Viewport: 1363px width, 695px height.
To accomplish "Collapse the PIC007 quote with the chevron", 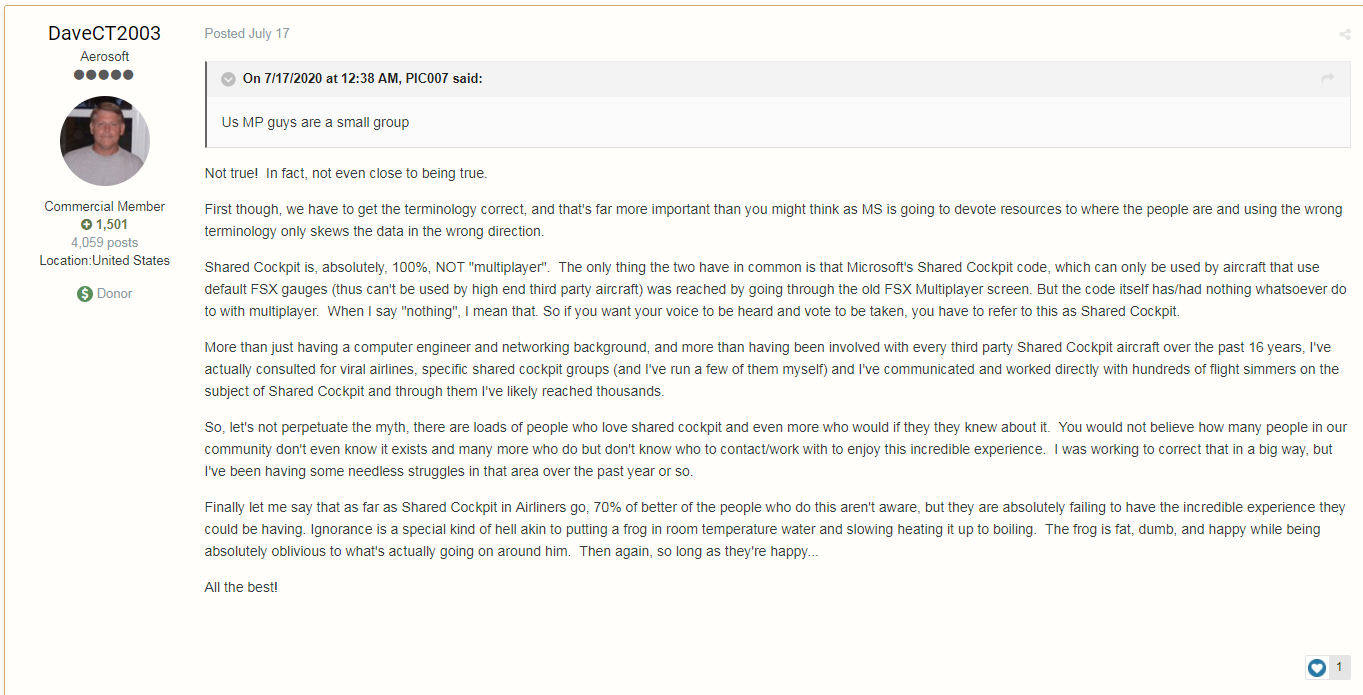I will tap(228, 79).
